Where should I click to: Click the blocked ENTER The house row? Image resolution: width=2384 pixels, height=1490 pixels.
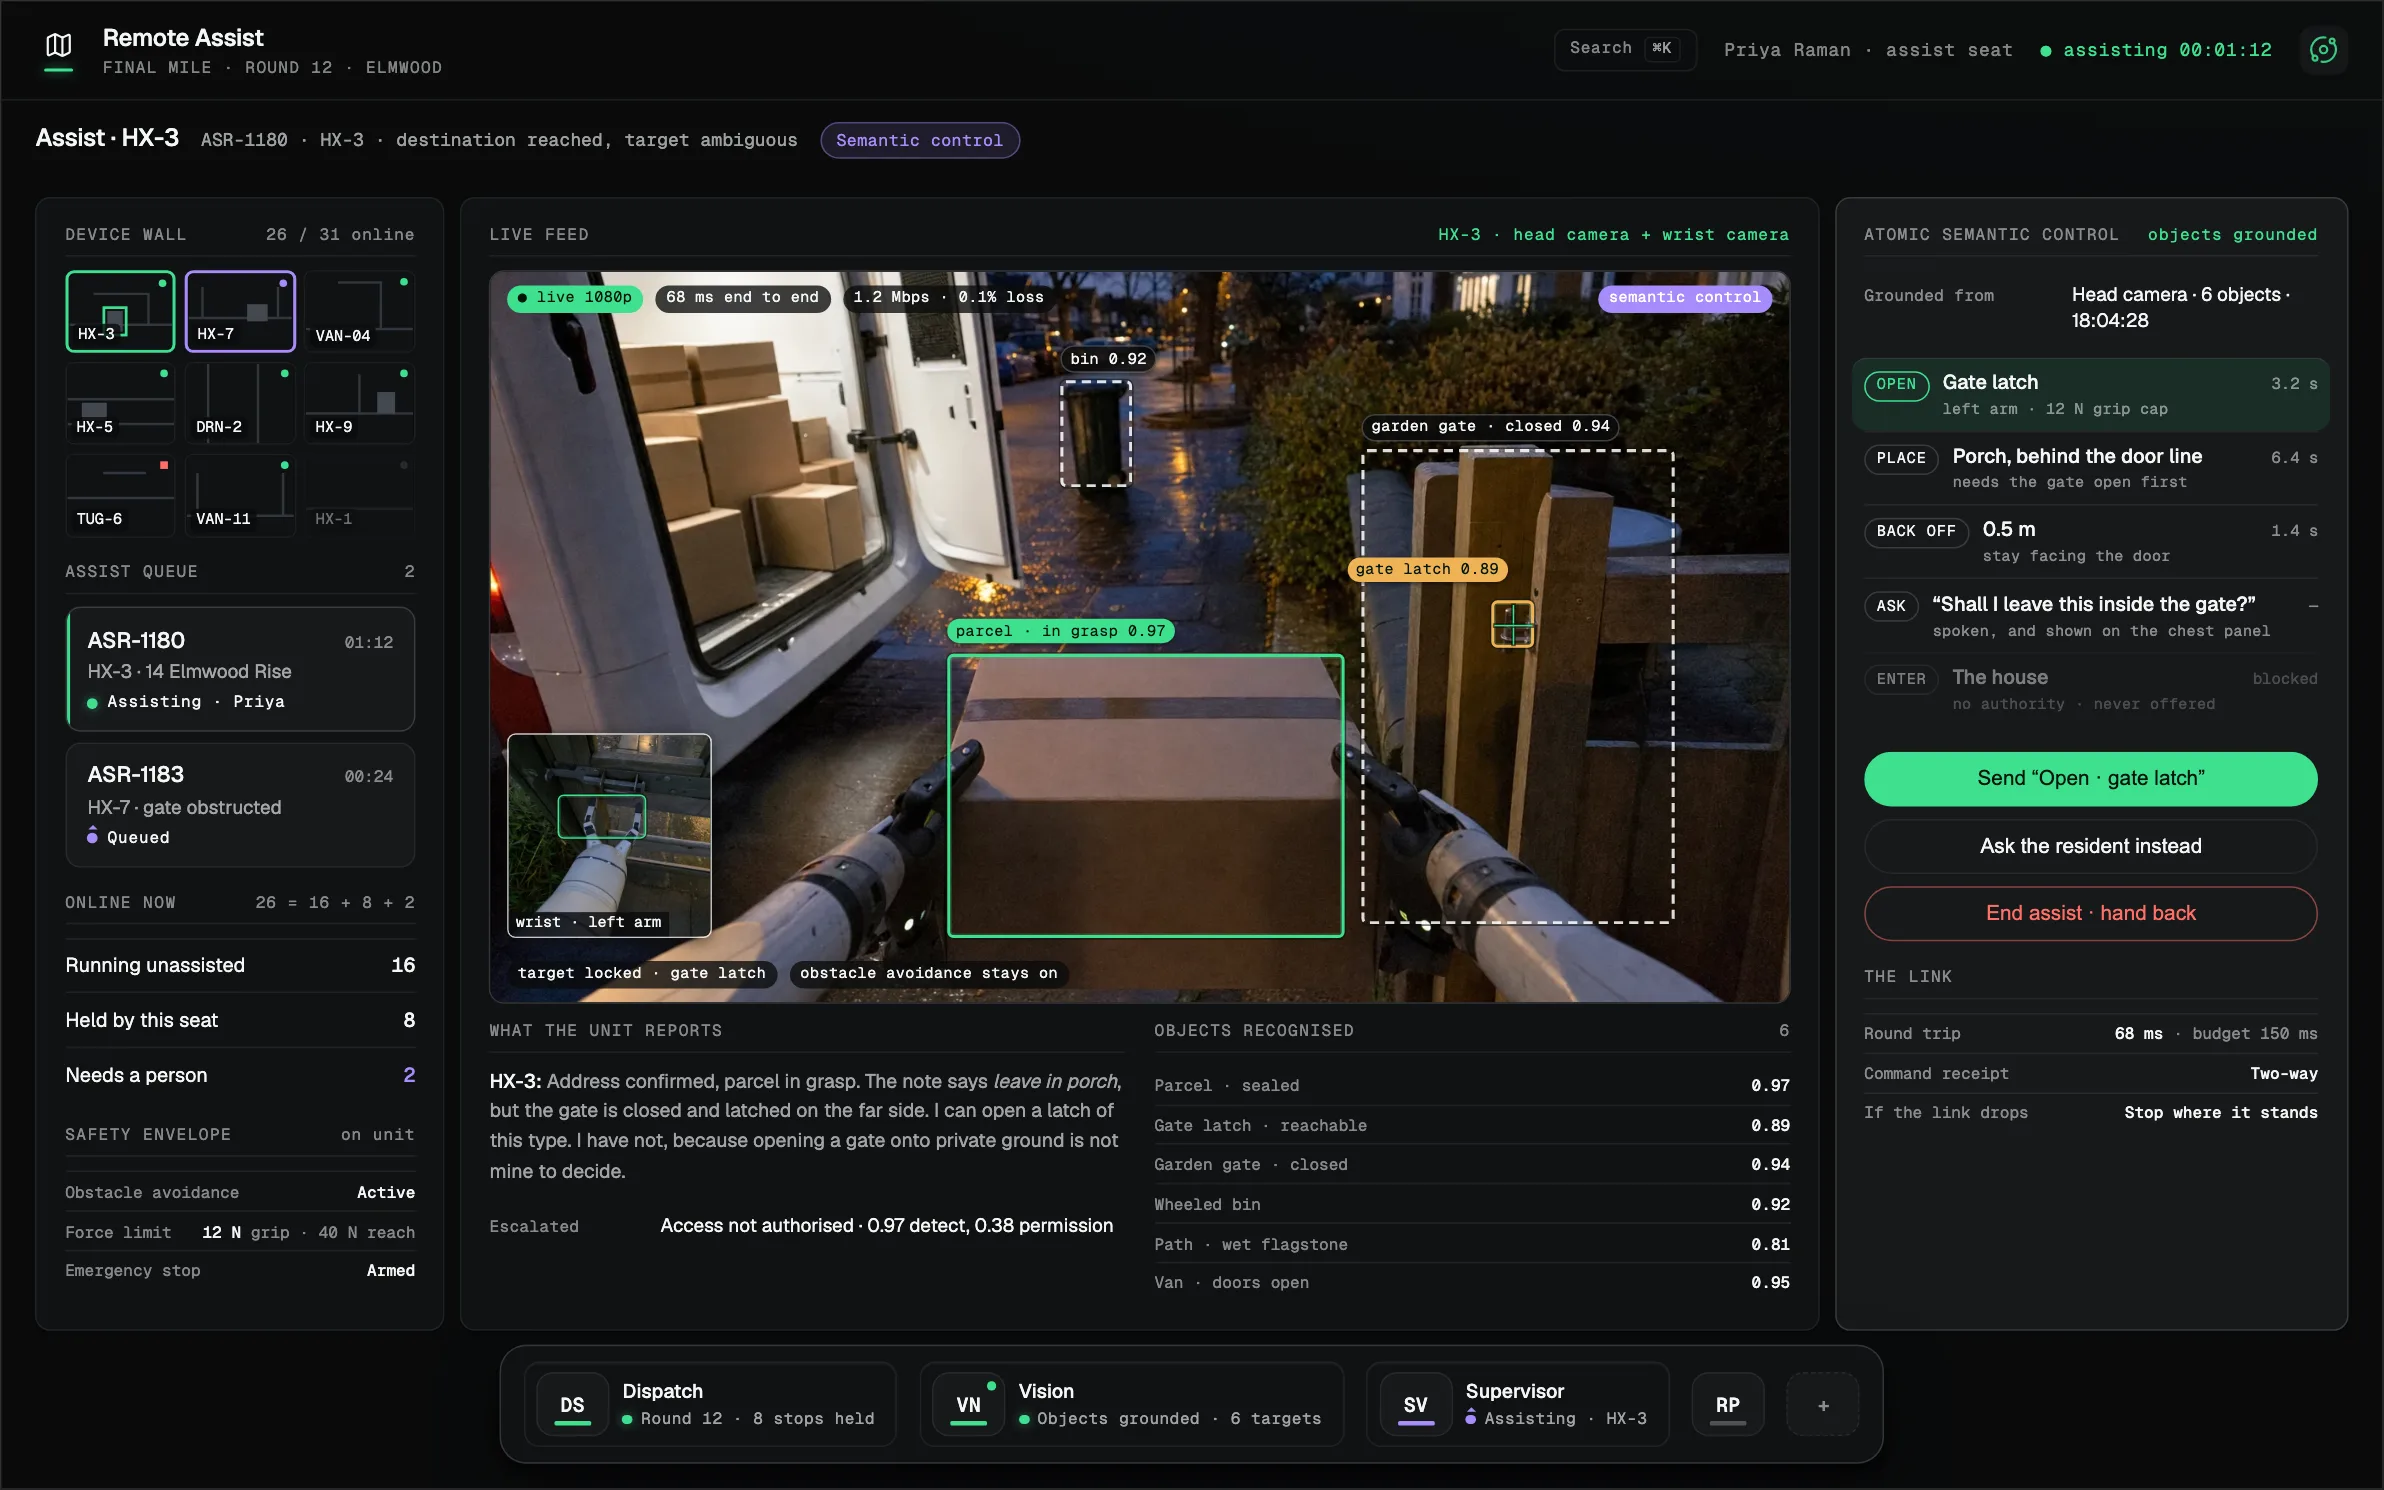[2090, 690]
